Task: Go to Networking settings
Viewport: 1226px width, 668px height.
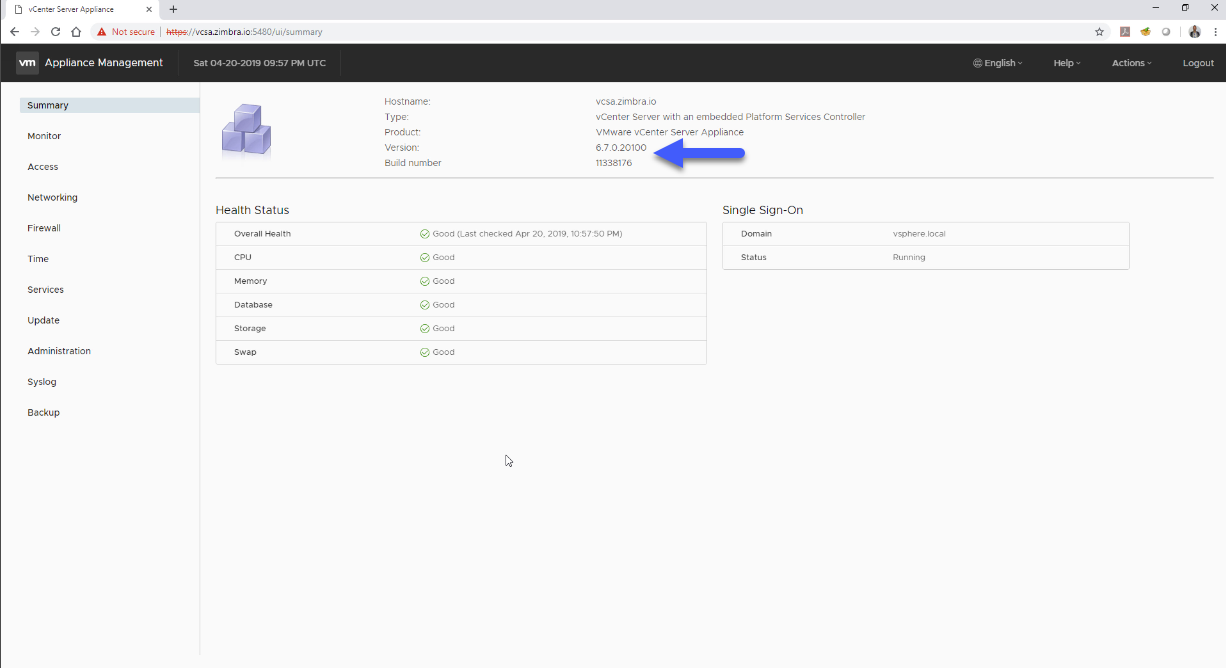Action: [x=52, y=198]
